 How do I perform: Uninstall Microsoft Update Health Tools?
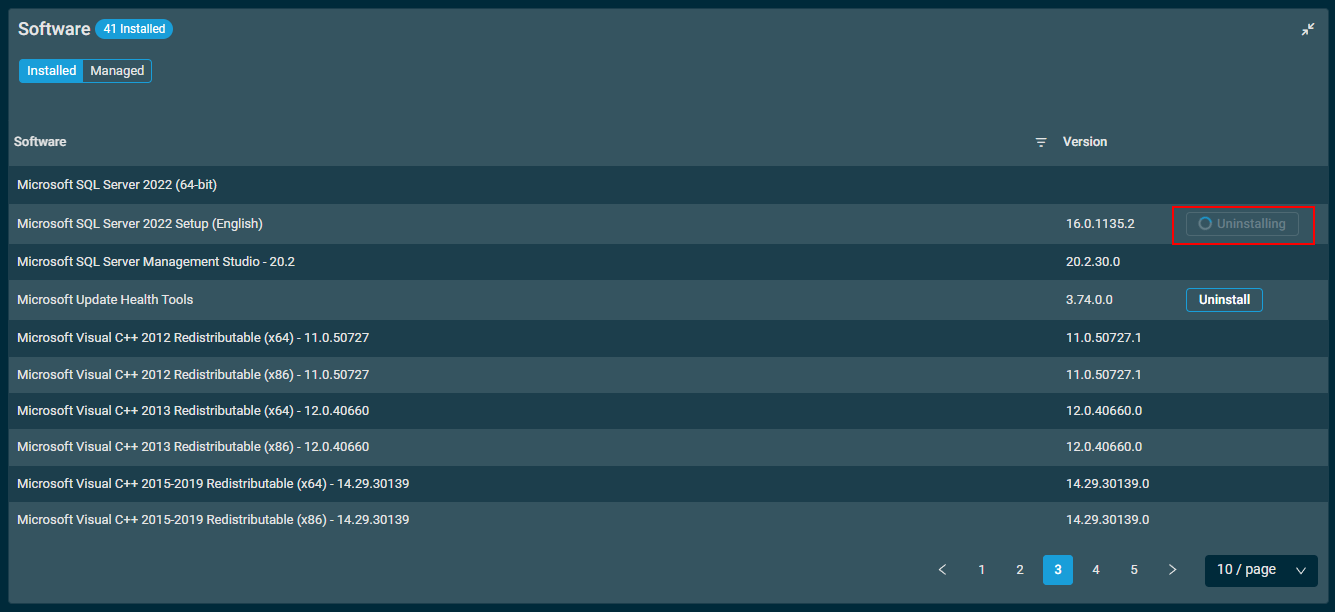[x=1224, y=300]
